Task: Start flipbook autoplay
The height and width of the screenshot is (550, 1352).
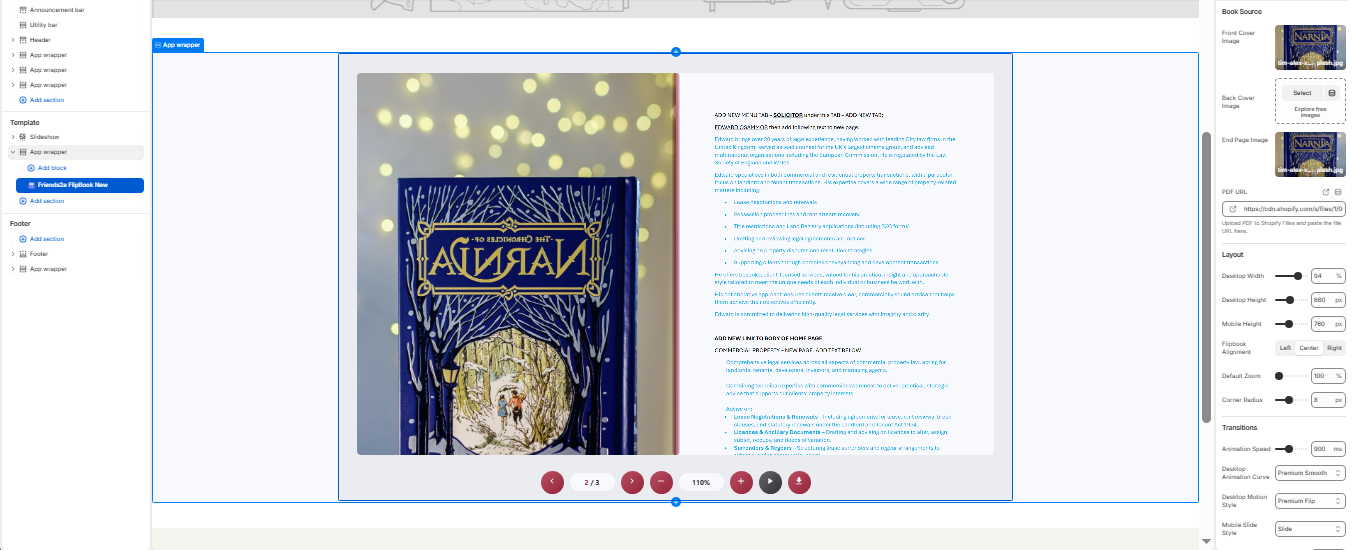Action: [x=770, y=482]
